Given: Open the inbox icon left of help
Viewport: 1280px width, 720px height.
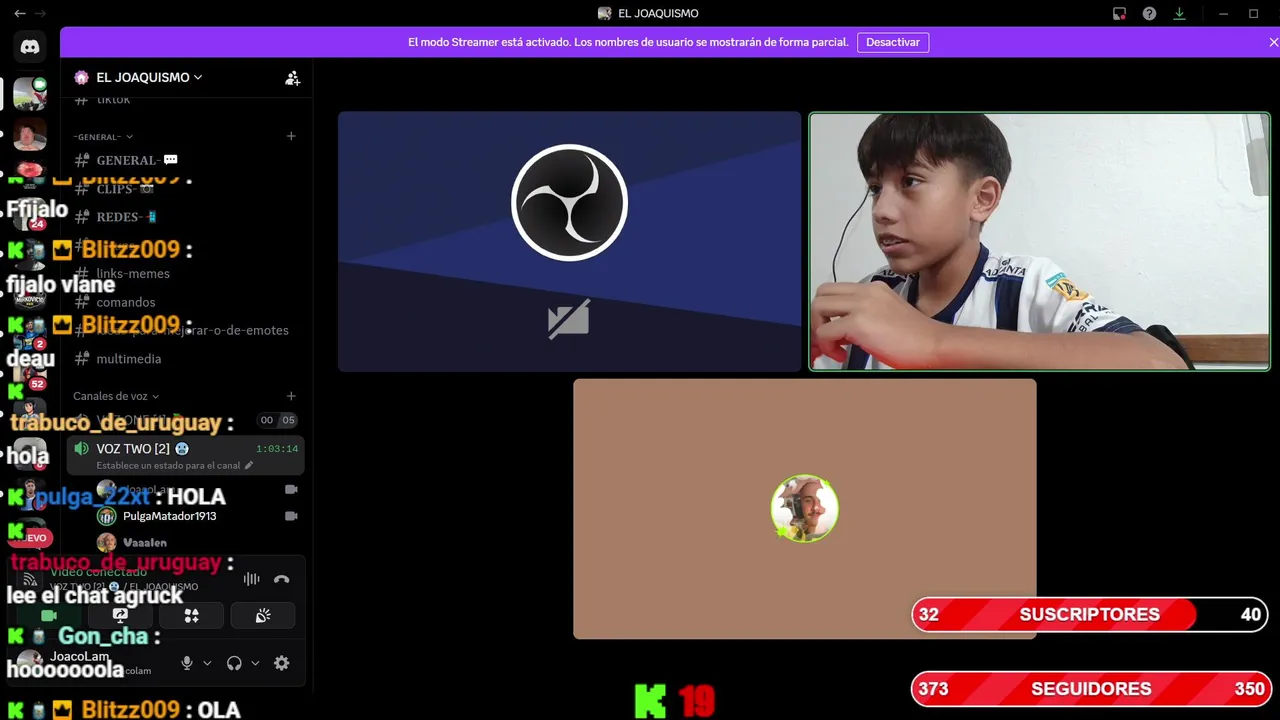Looking at the screenshot, I should [1120, 13].
